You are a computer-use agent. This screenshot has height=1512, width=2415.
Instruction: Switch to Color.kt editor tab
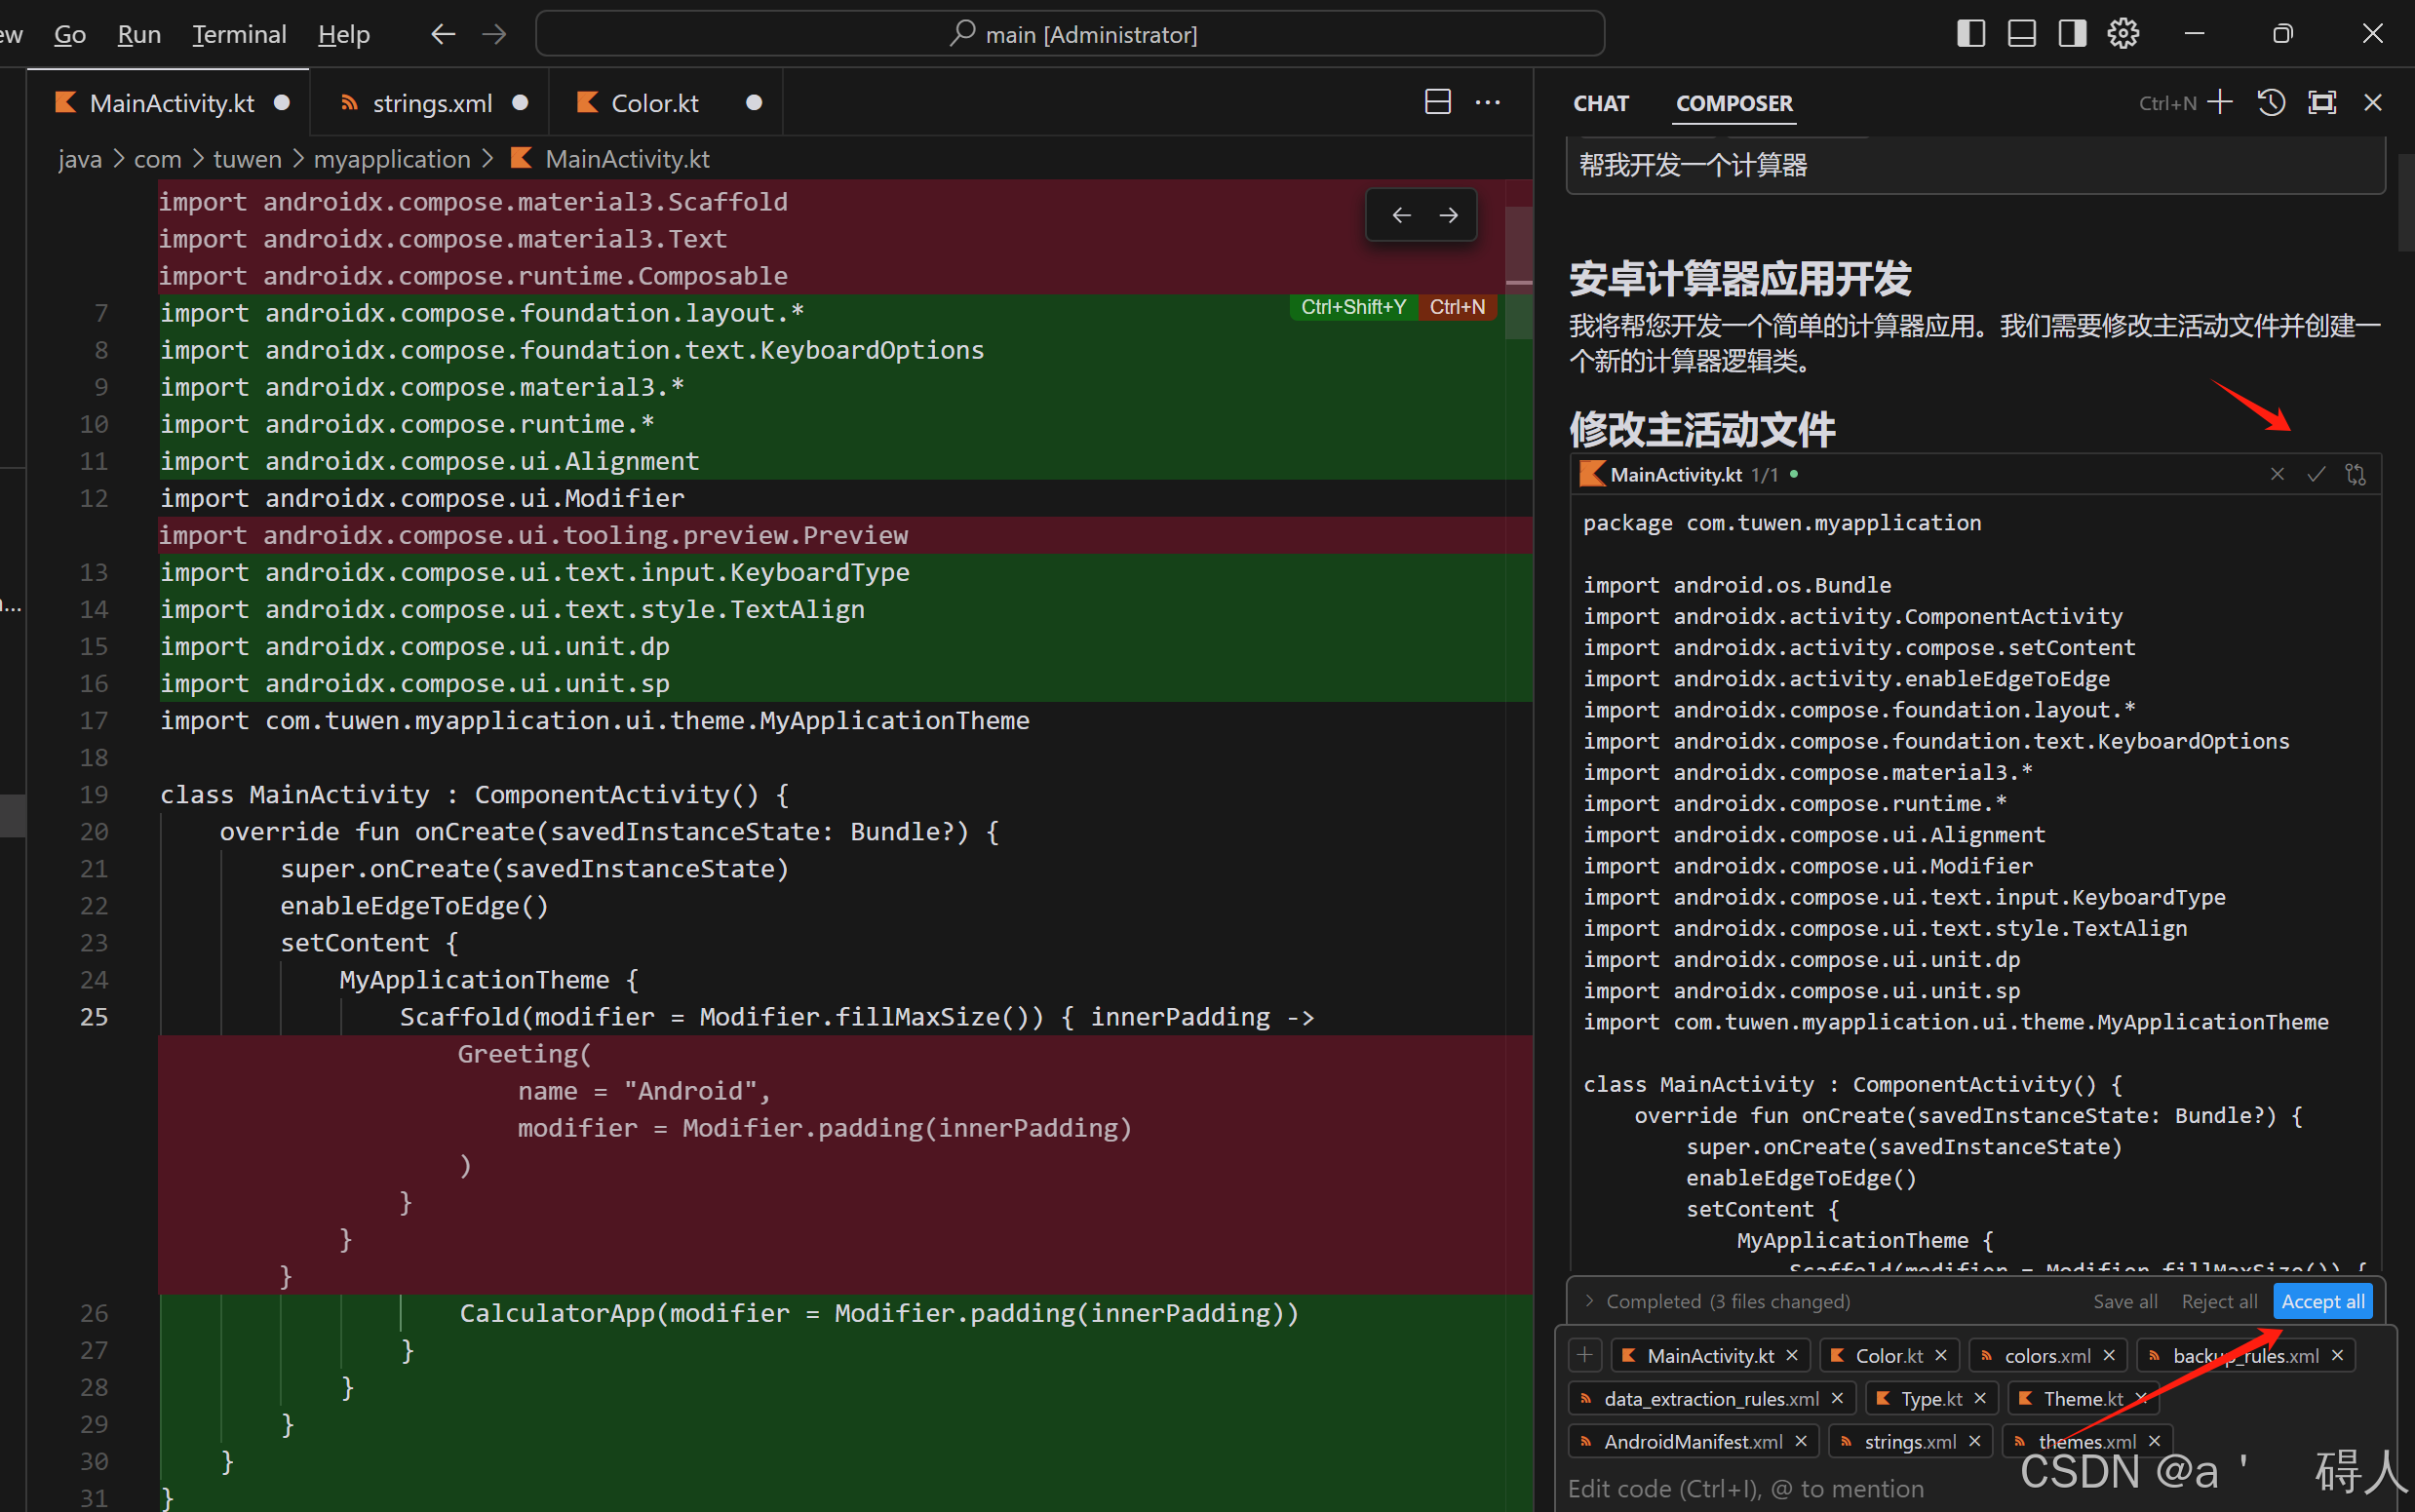pos(665,103)
